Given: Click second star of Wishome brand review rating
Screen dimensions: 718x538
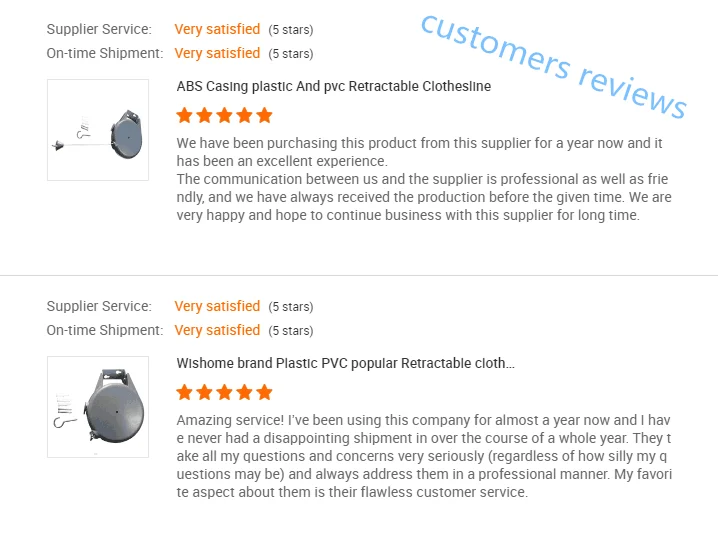Looking at the screenshot, I should click(x=204, y=392).
